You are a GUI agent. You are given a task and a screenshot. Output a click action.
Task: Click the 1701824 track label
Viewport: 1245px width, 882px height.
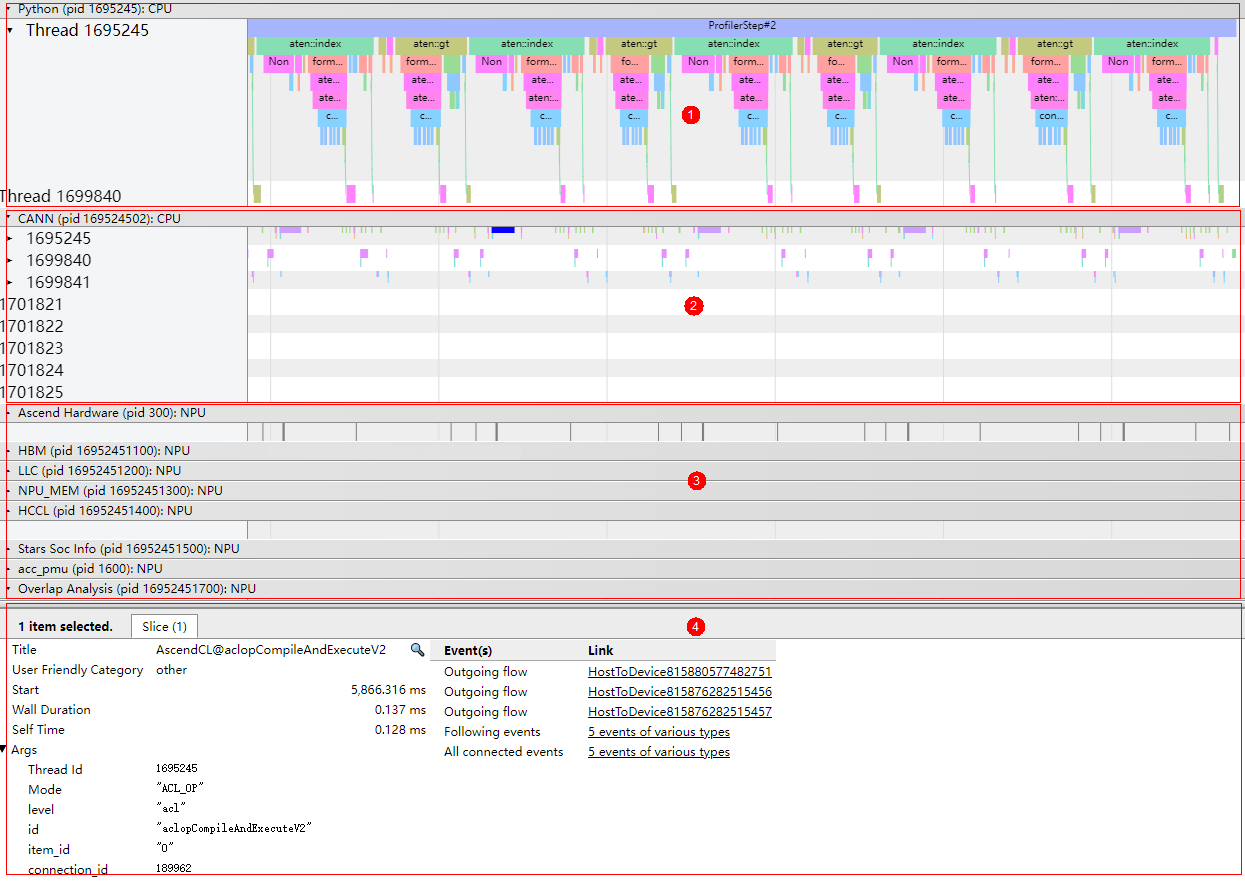pos(31,370)
